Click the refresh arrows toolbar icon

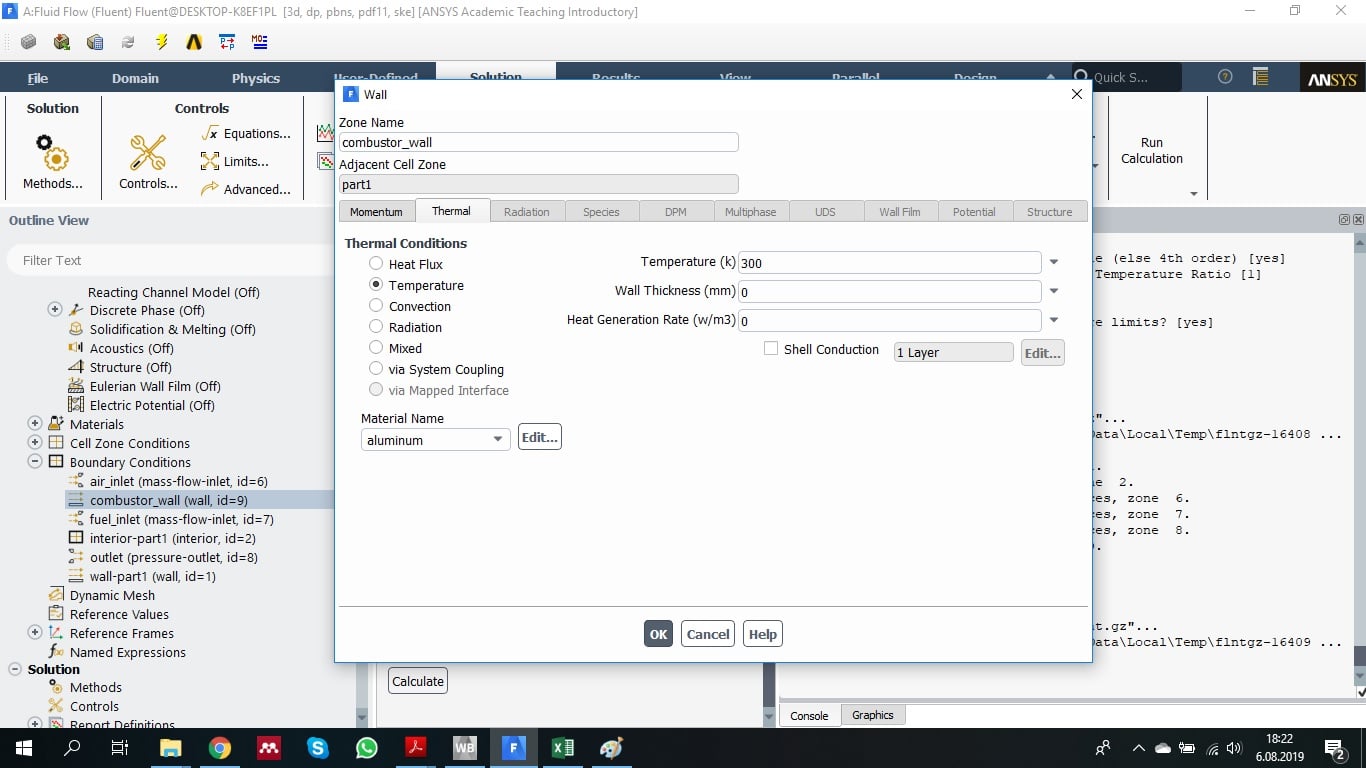(128, 42)
